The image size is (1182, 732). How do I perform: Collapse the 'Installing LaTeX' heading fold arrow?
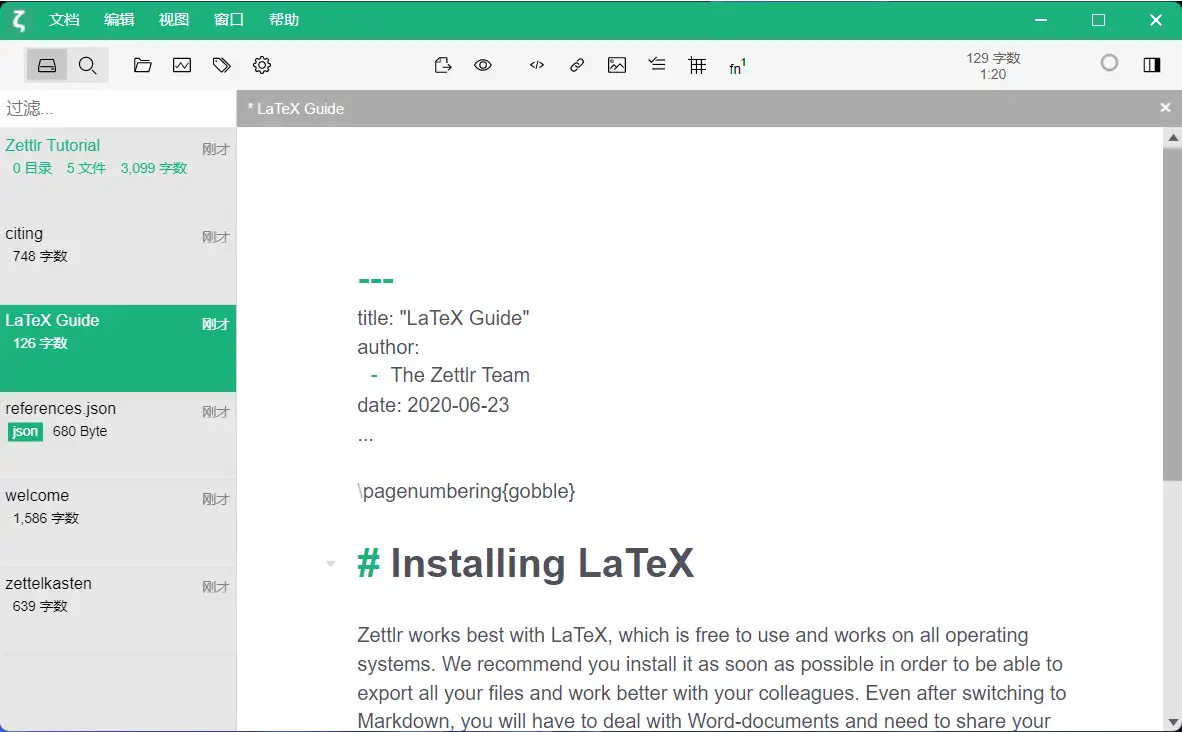330,564
